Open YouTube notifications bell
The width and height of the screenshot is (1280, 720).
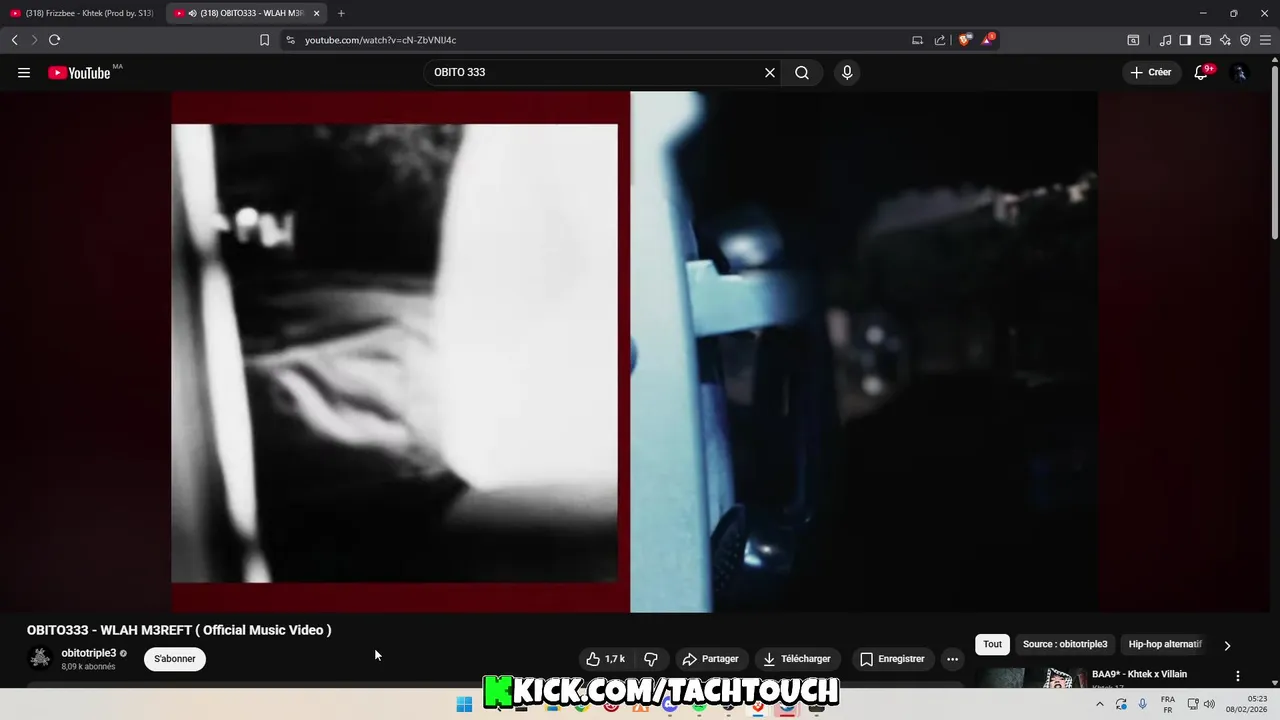(1202, 73)
